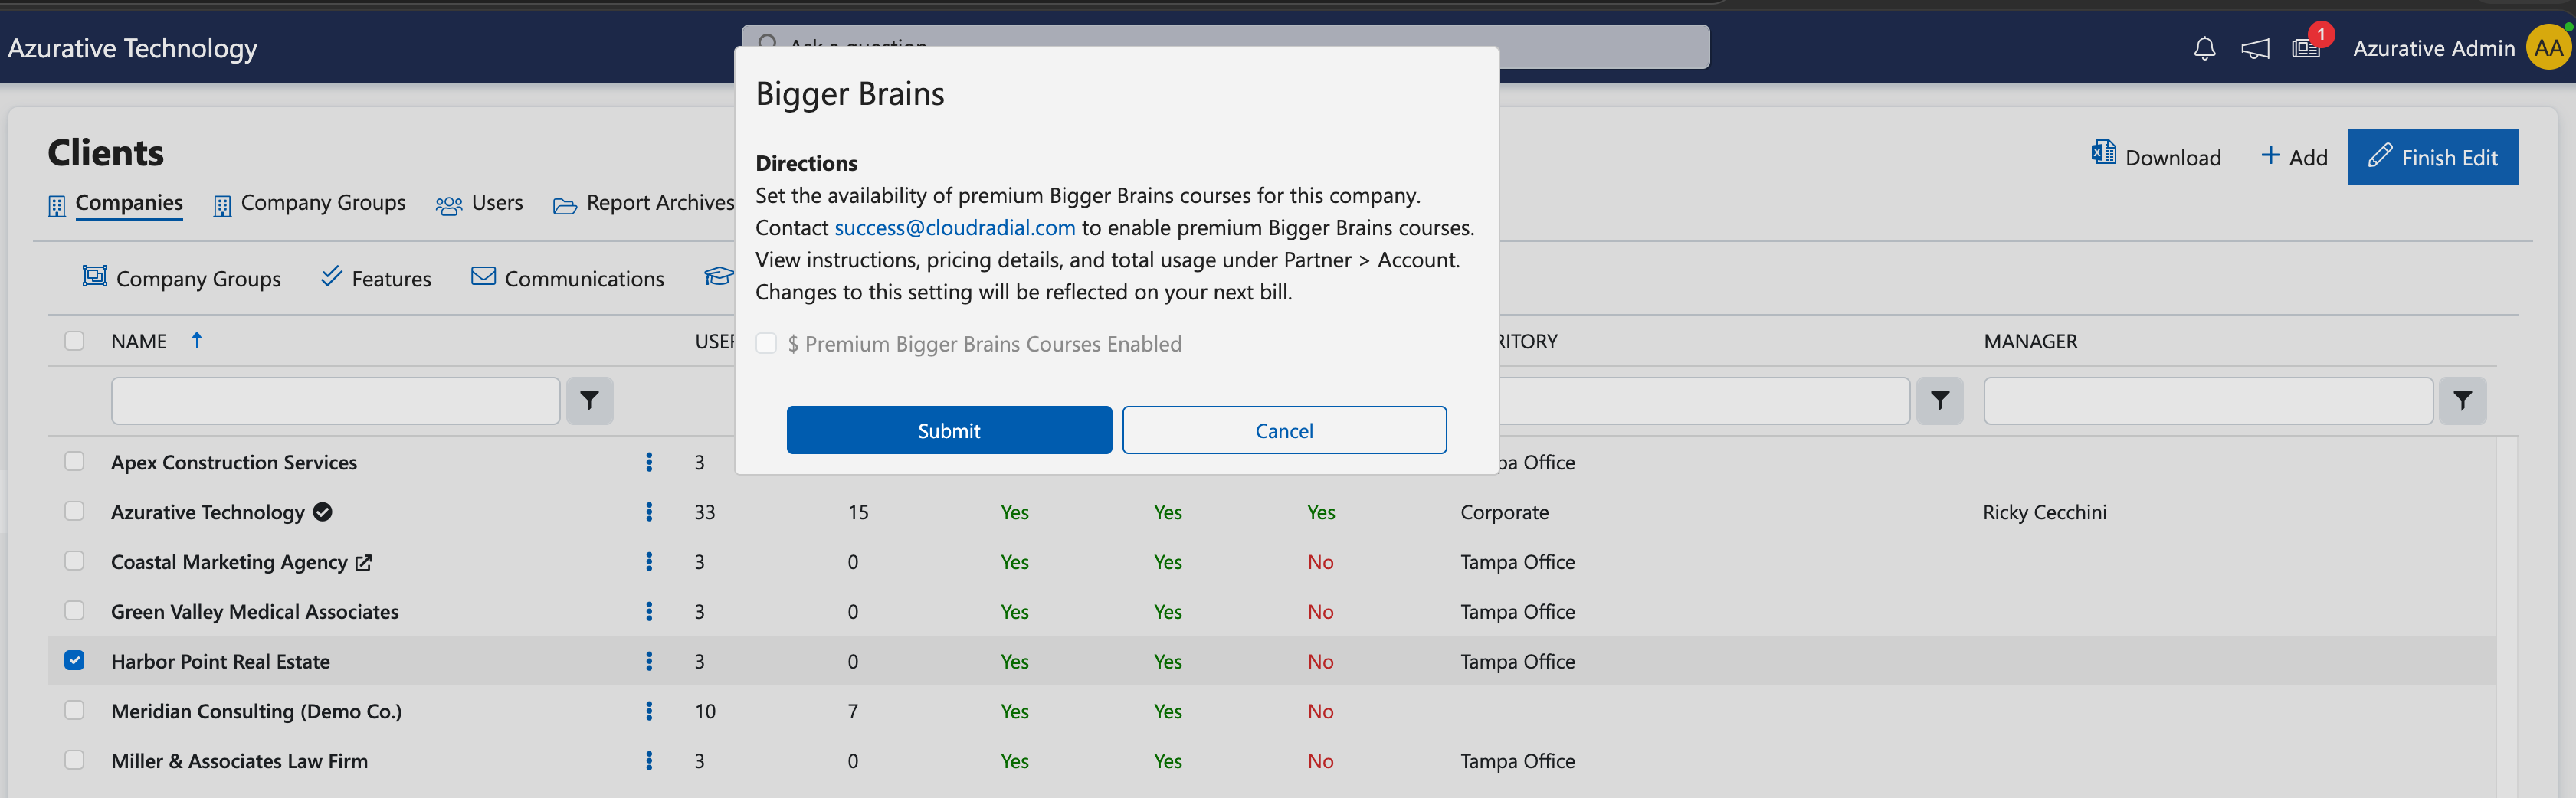Open Coastal Marketing Agency external link icon
The height and width of the screenshot is (798, 2576).
[364, 563]
